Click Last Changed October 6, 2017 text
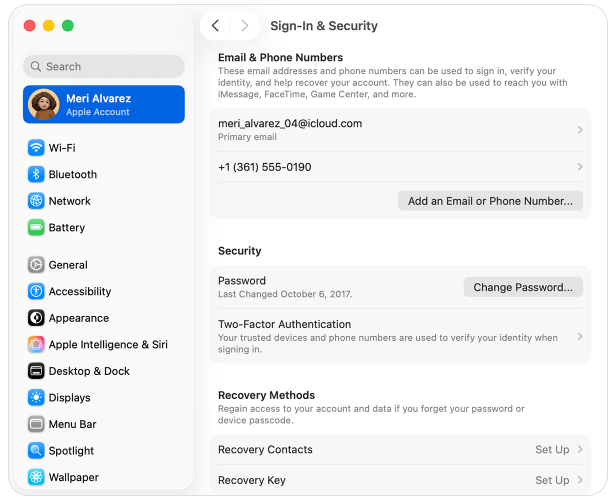614x500 pixels. (285, 294)
